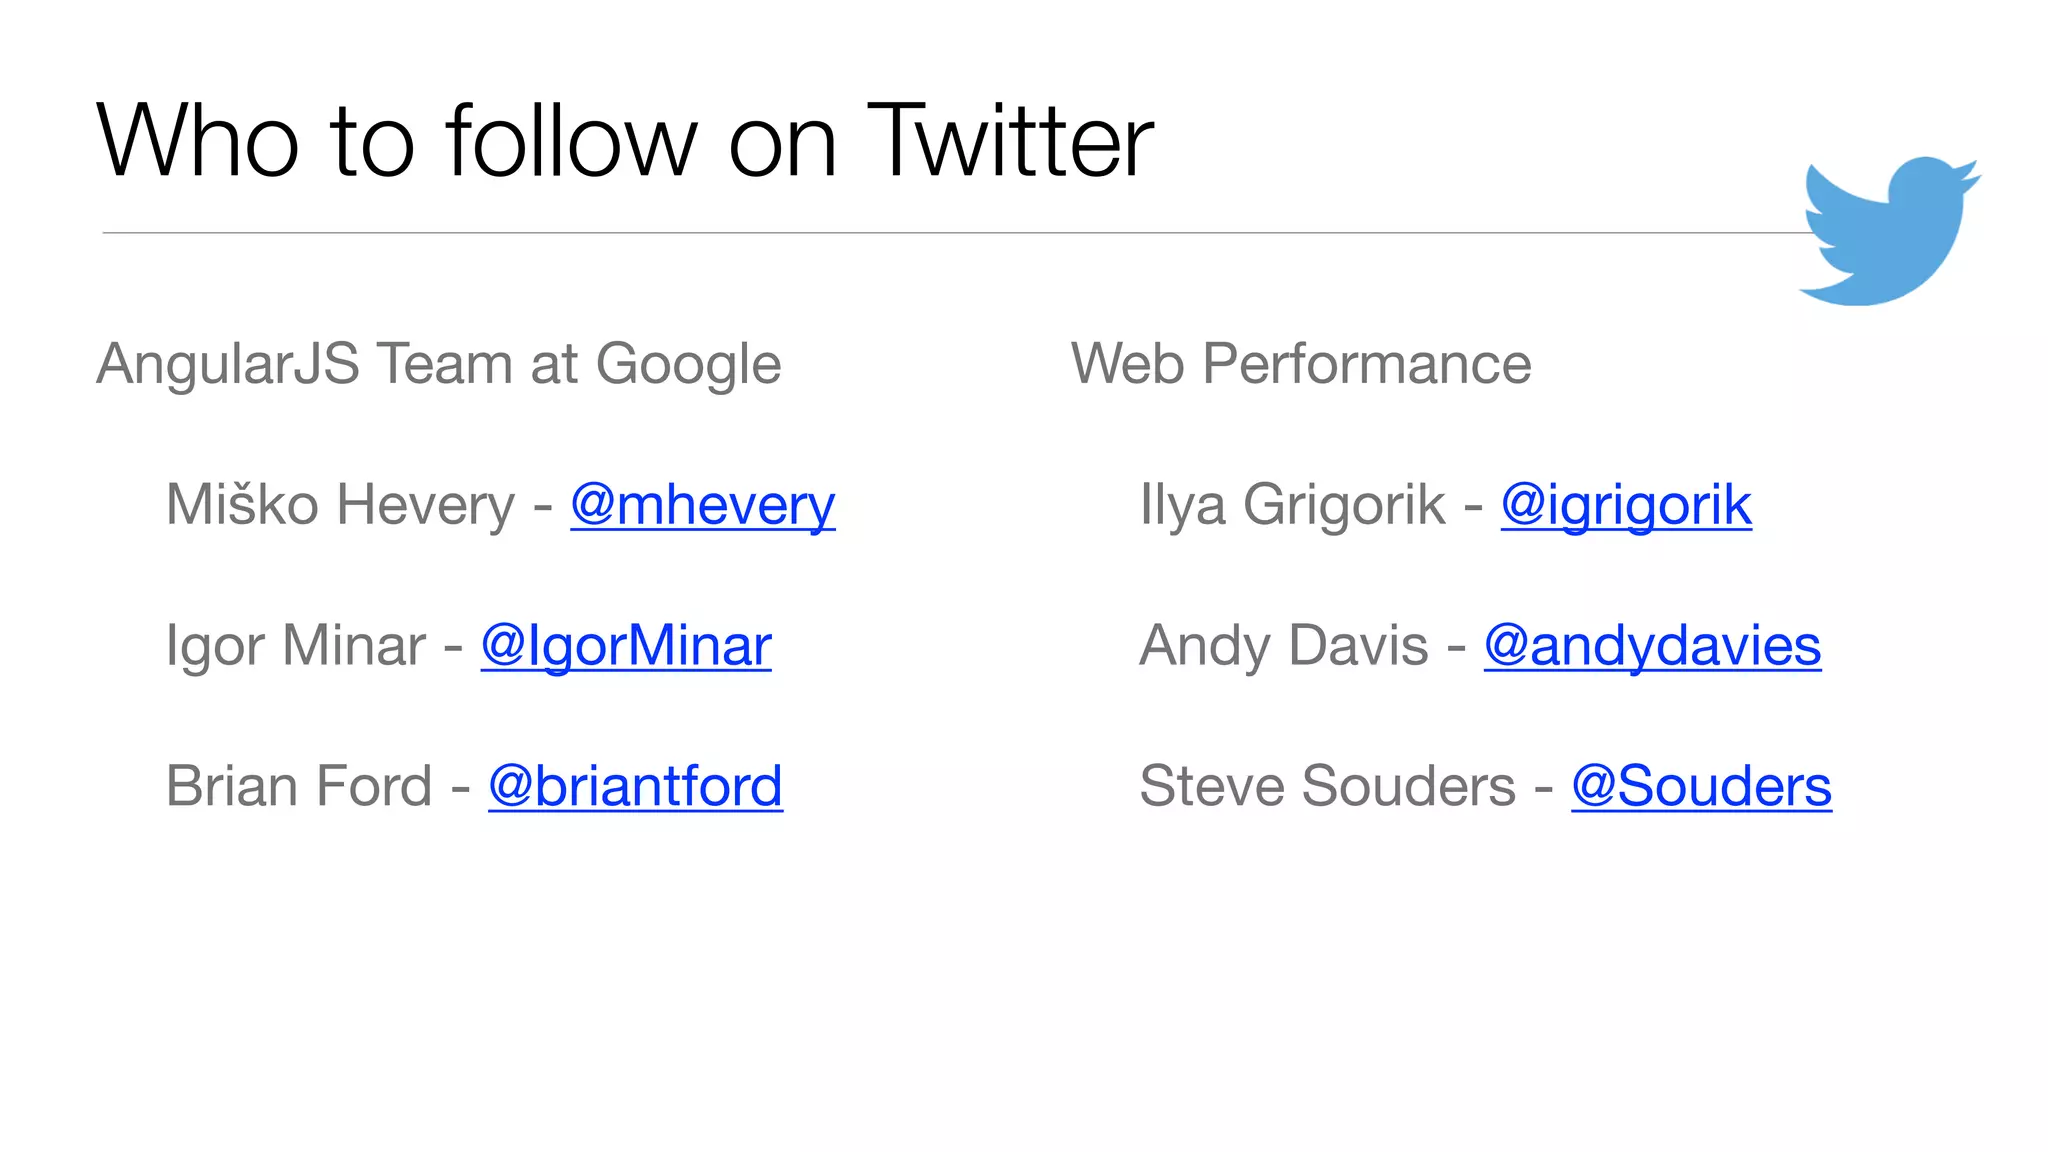
Task: Click the word "Who" in the slide title
Action: click(197, 142)
